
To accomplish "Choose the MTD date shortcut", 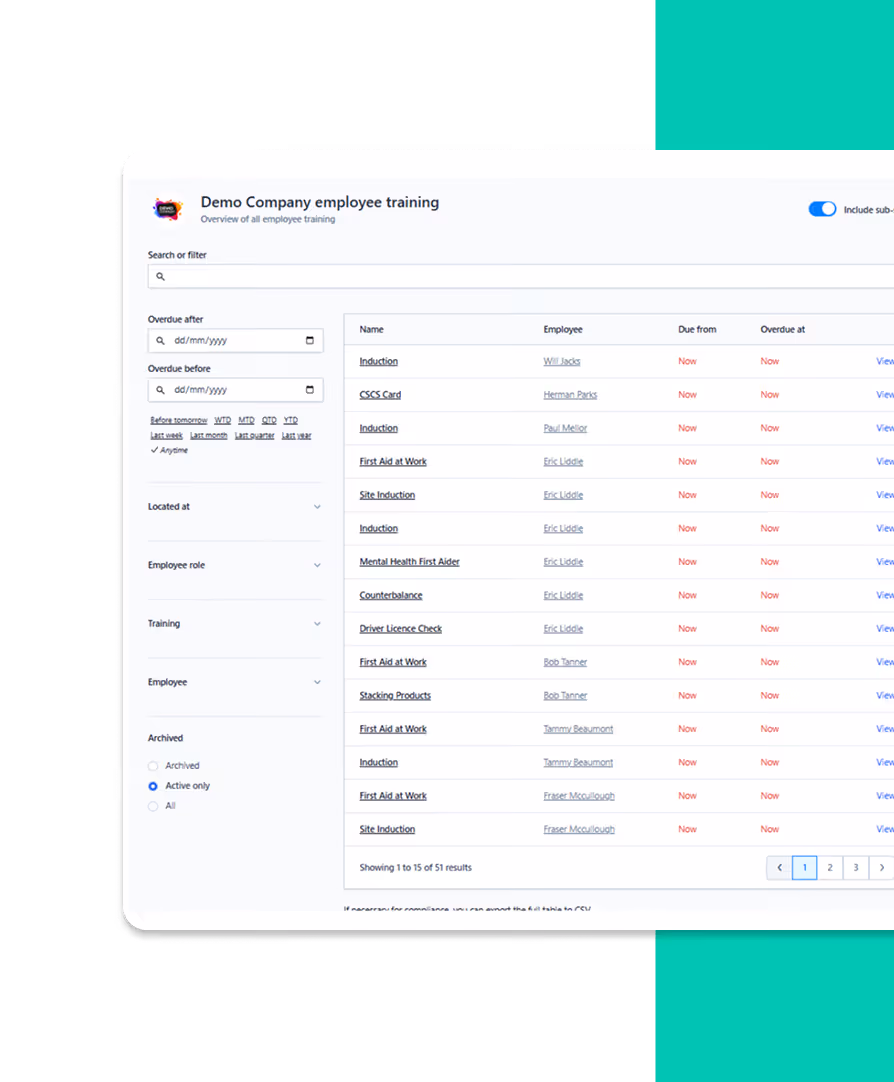I will coord(246,420).
